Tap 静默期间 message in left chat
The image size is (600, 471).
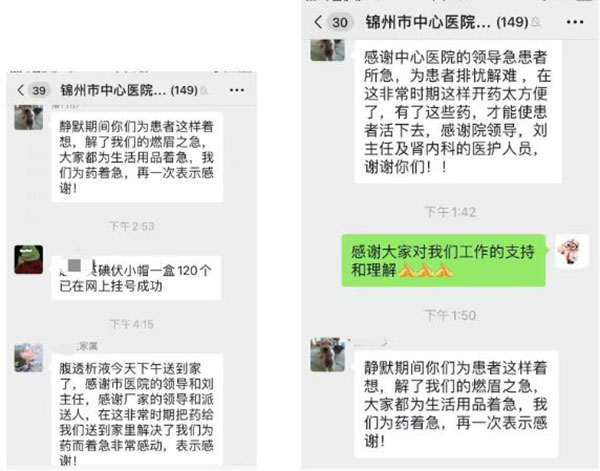[137, 157]
